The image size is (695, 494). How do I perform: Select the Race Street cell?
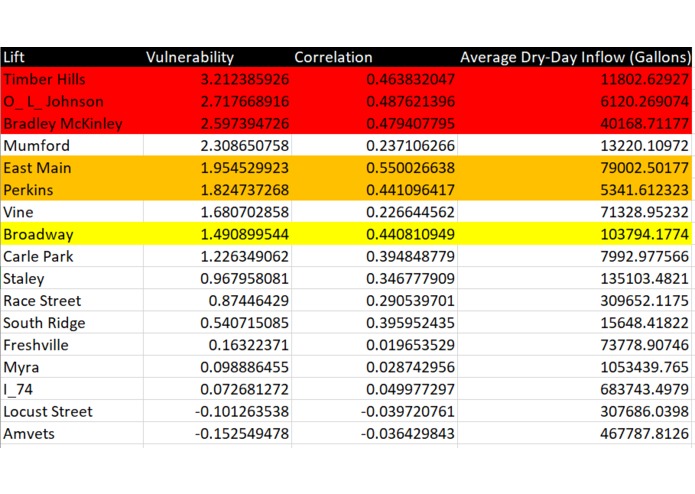72,300
